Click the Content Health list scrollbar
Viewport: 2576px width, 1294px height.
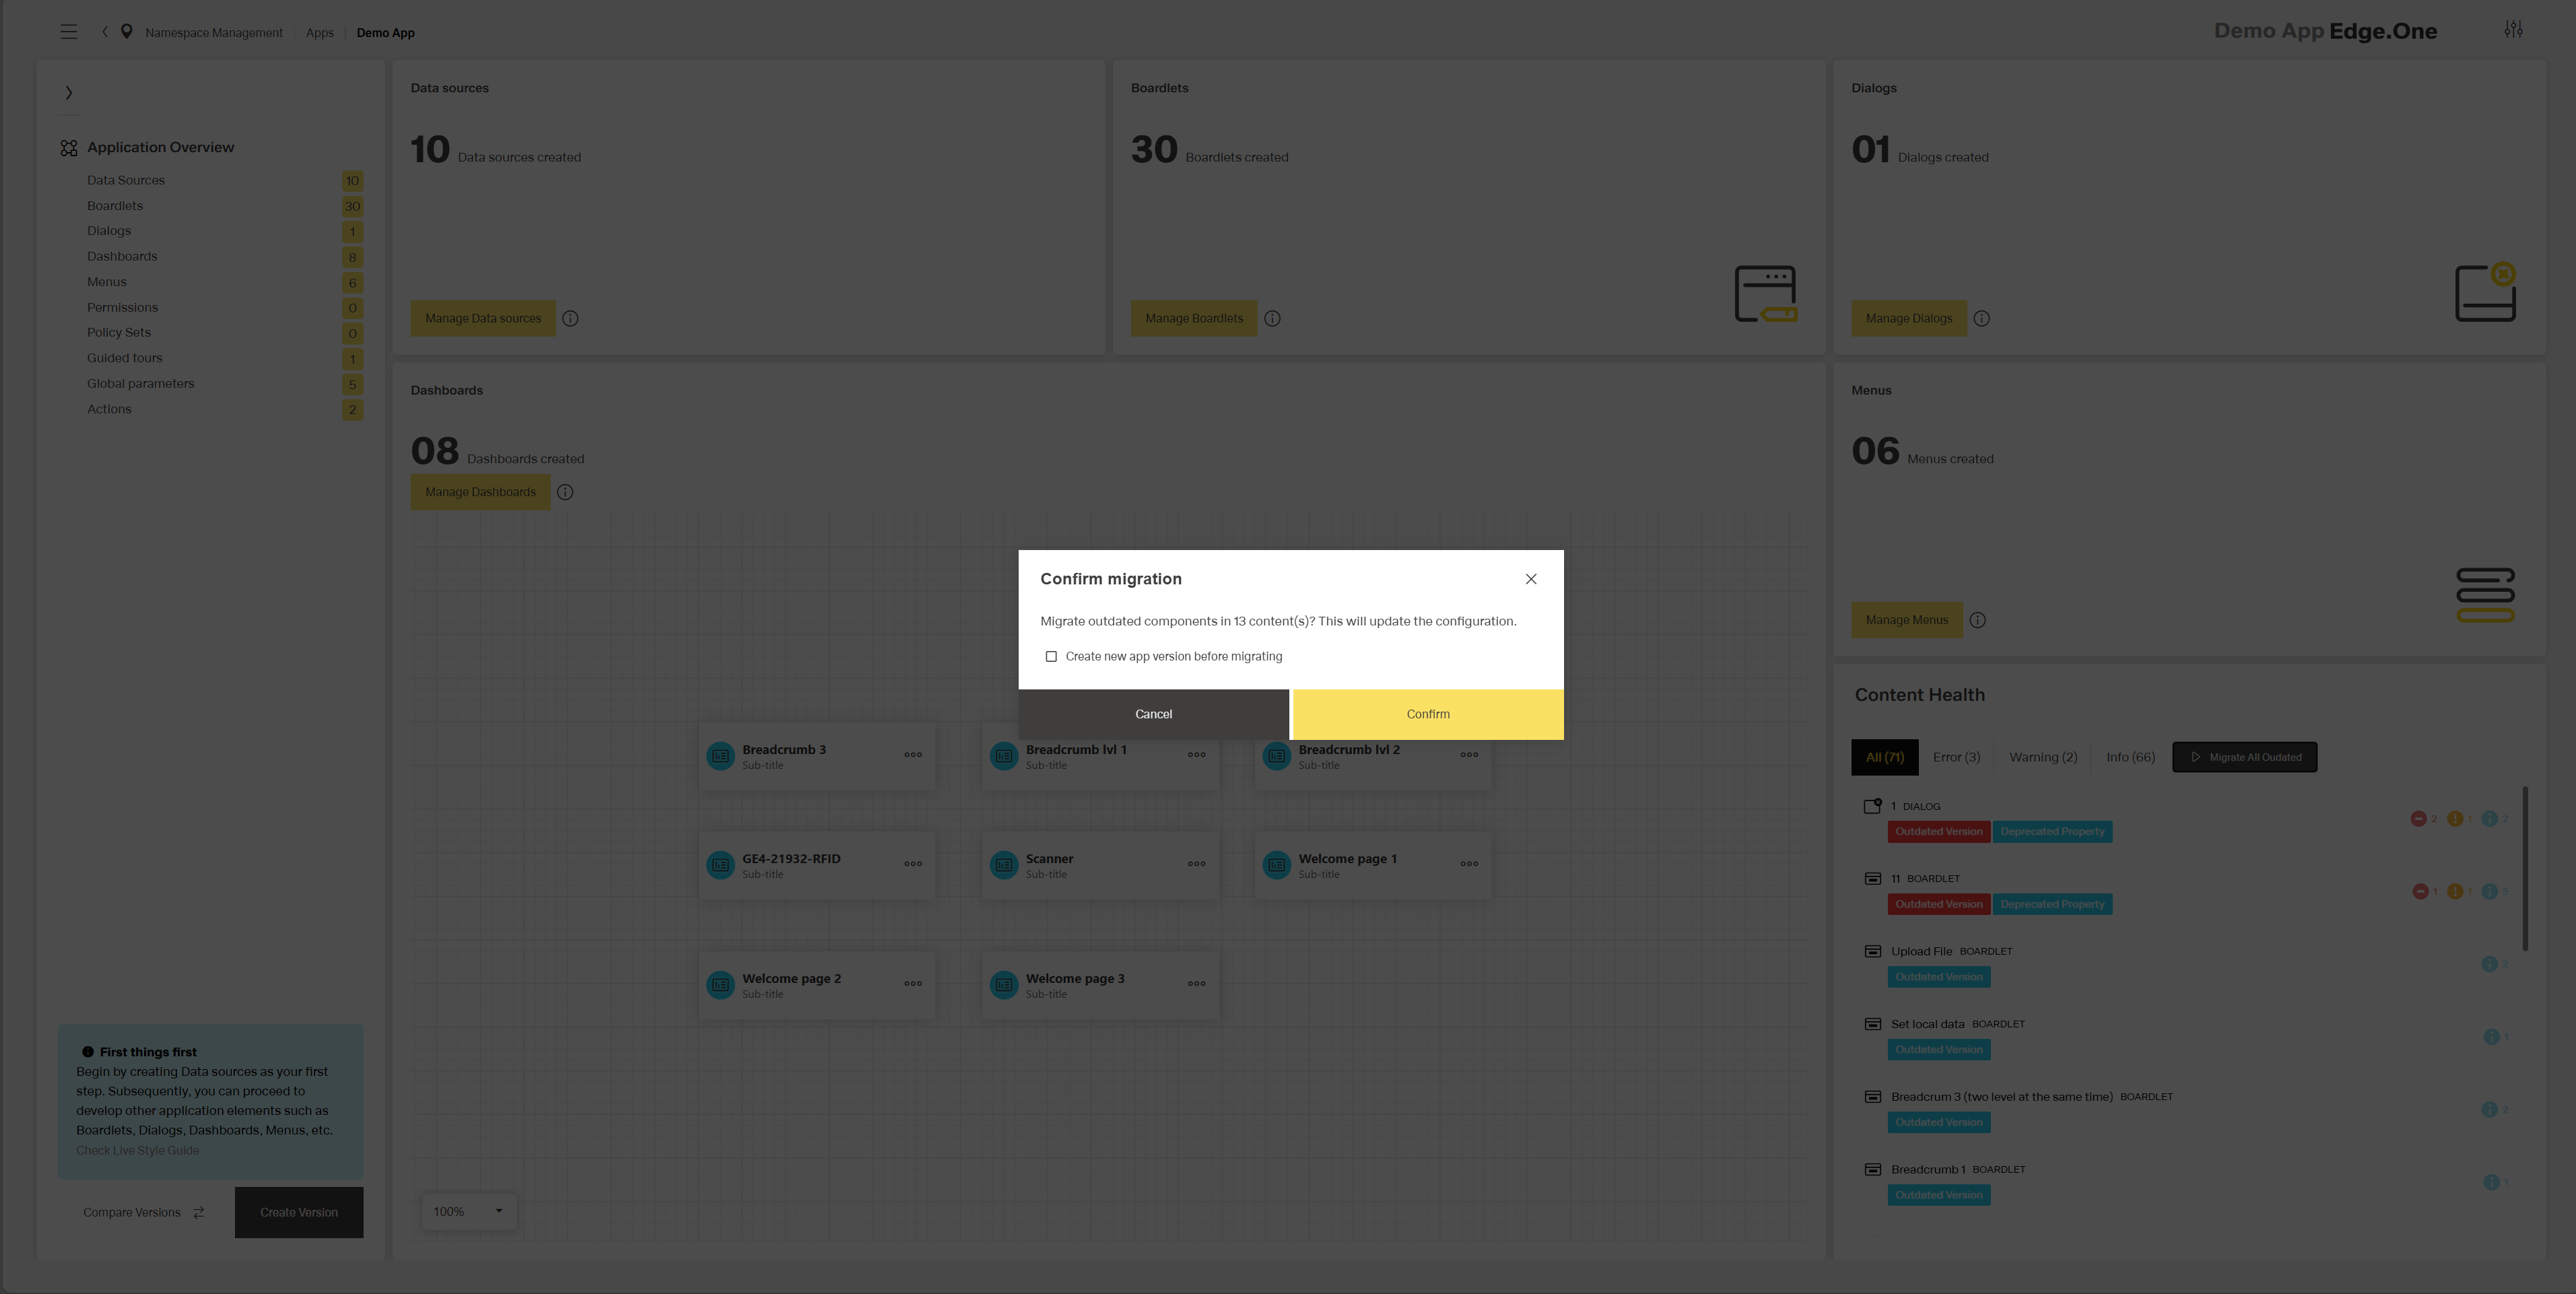tap(2525, 868)
